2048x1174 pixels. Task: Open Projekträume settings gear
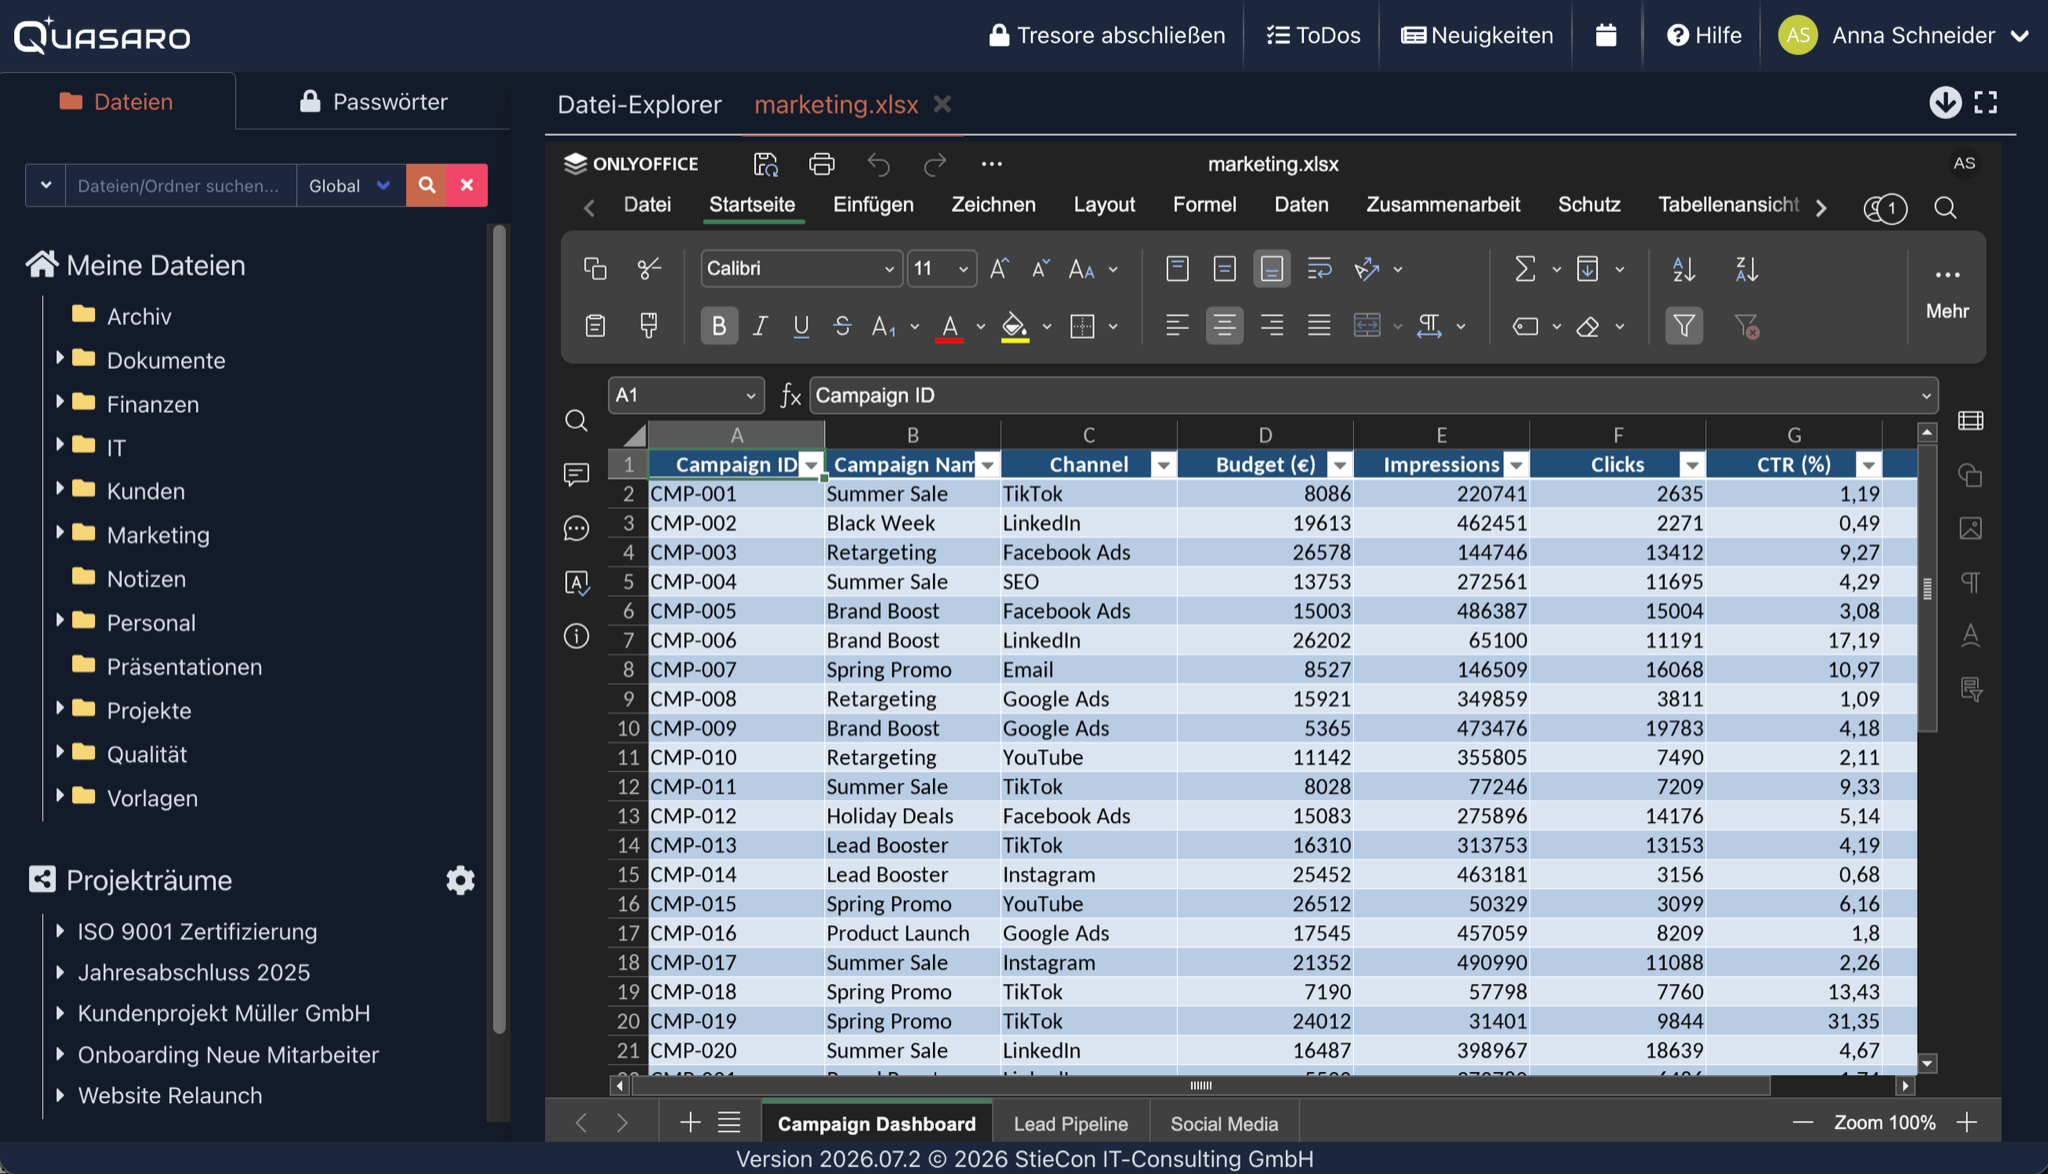click(x=460, y=880)
